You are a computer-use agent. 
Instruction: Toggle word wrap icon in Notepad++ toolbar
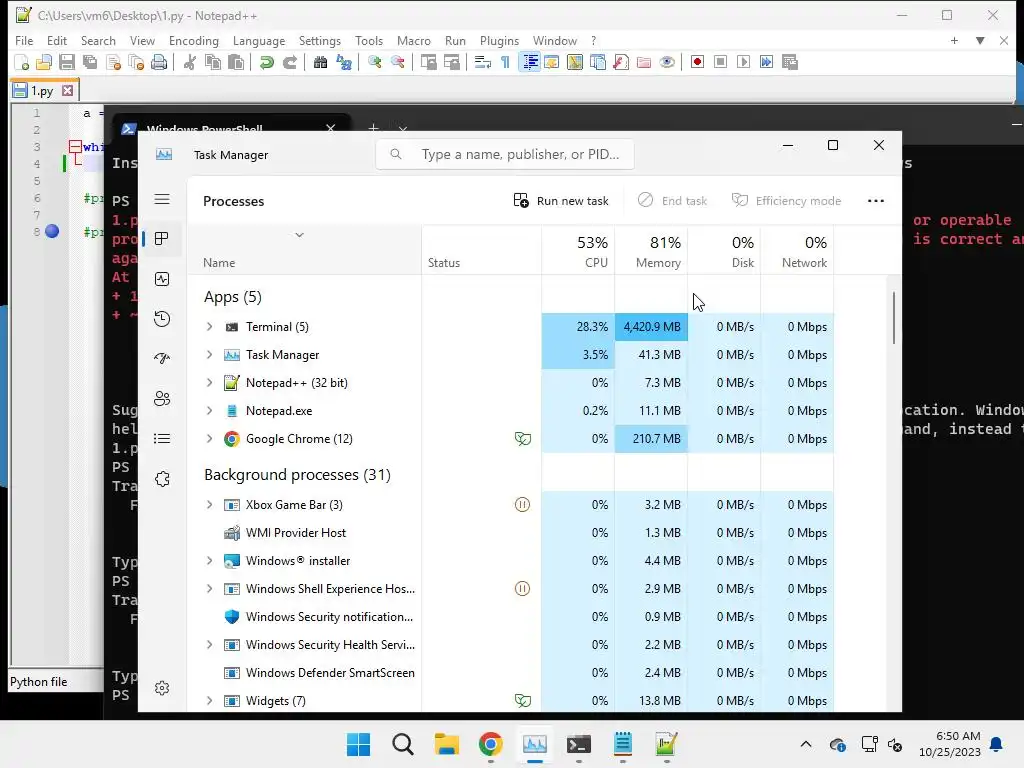click(x=483, y=62)
